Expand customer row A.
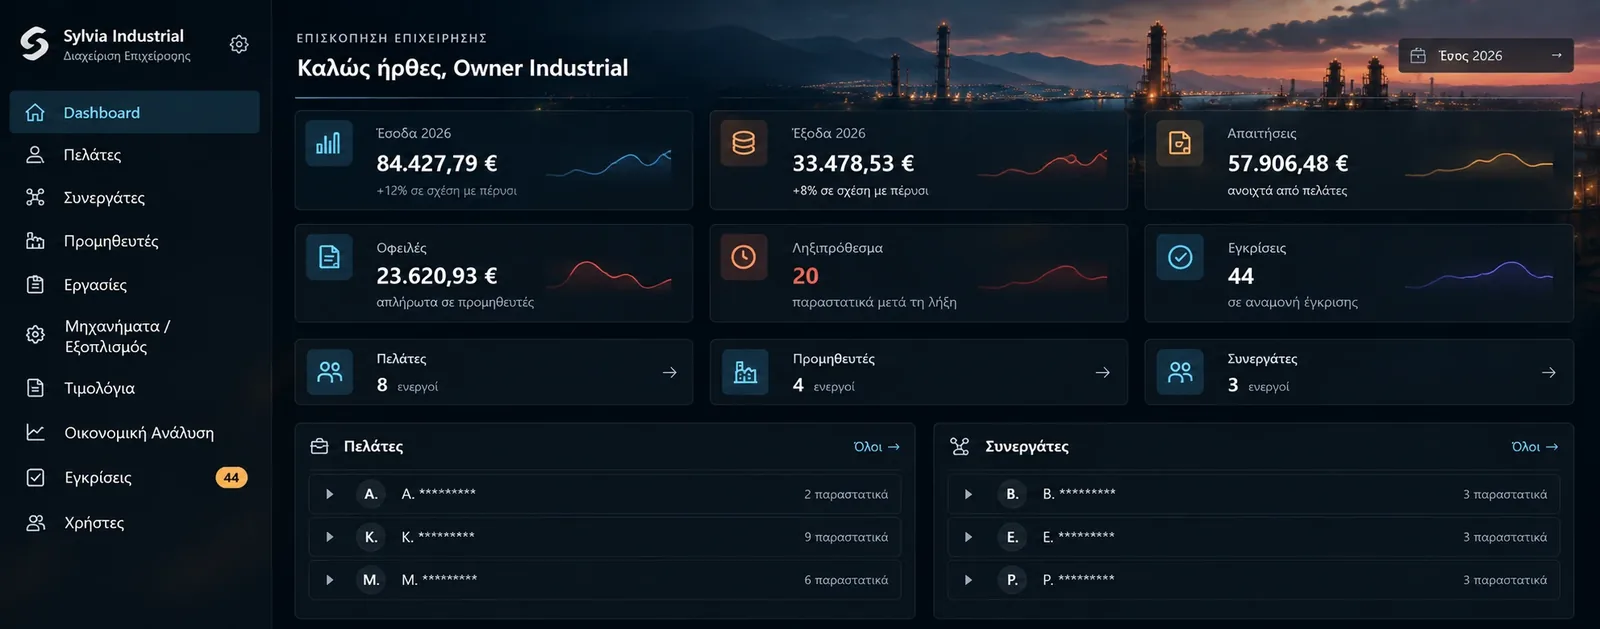This screenshot has height=629, width=1600. click(330, 494)
